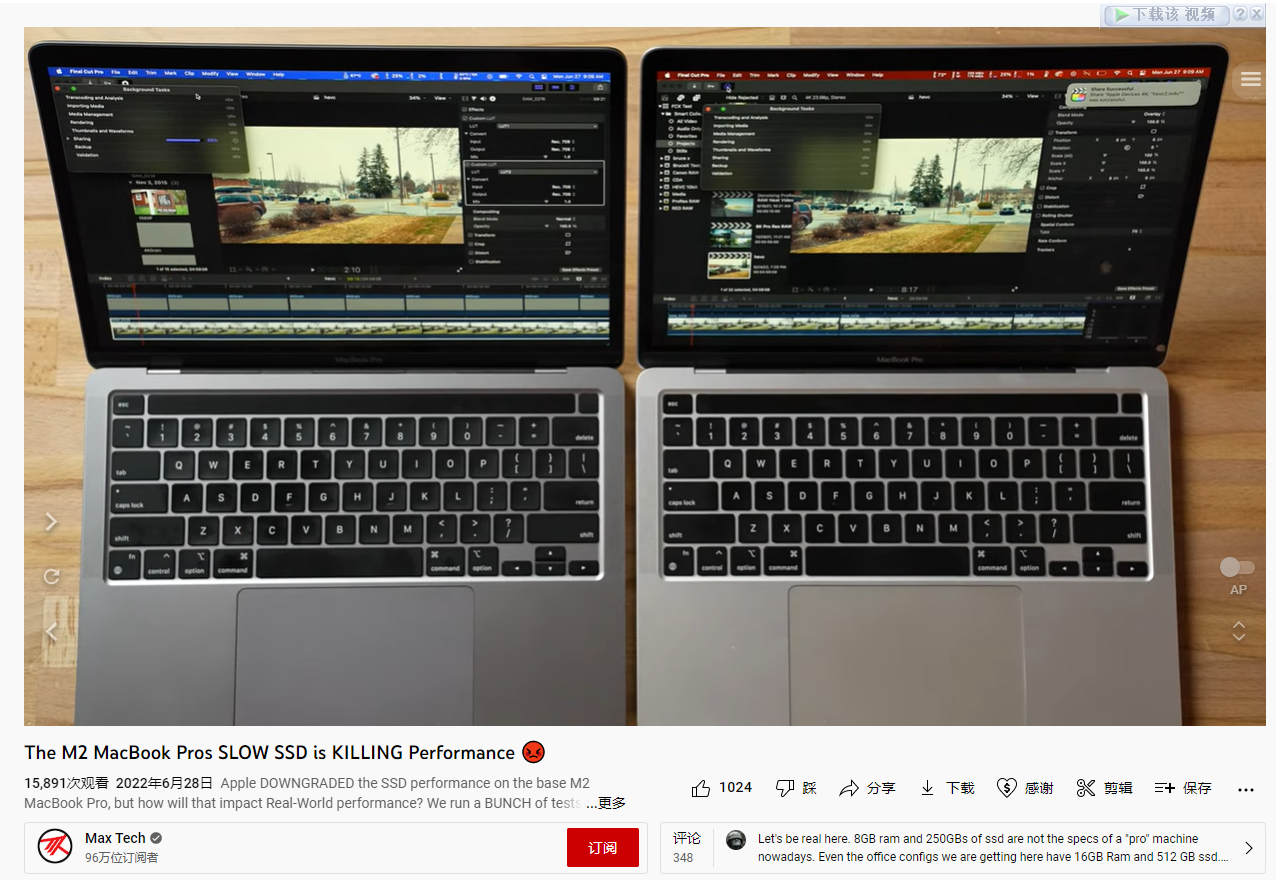Click the 感谢 thanks label
Image resolution: width=1276 pixels, height=880 pixels.
(x=1039, y=788)
